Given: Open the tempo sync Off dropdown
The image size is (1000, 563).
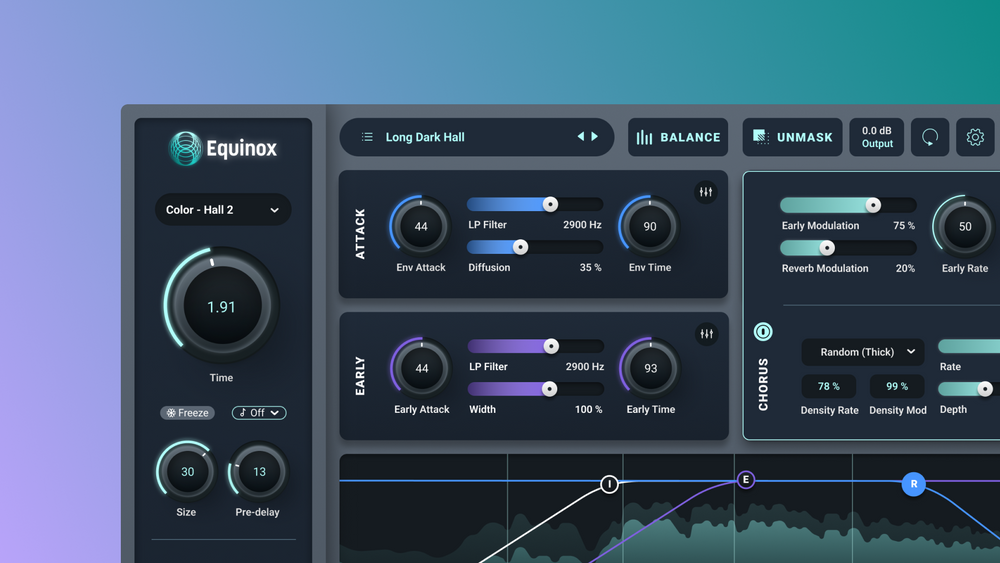Looking at the screenshot, I should 259,413.
